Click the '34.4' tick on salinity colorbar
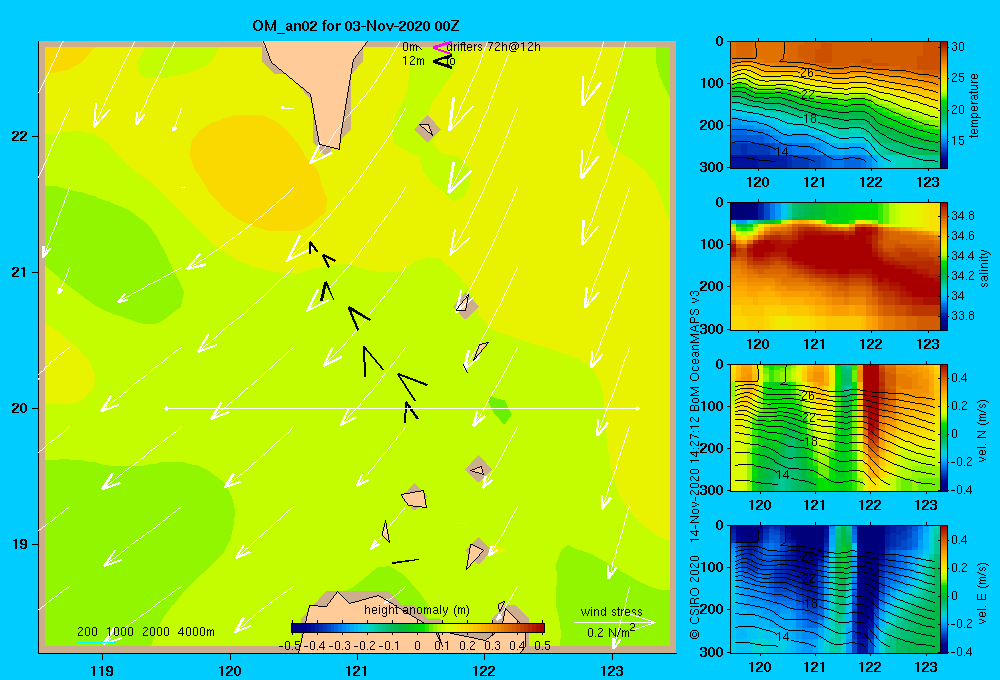 (x=962, y=256)
